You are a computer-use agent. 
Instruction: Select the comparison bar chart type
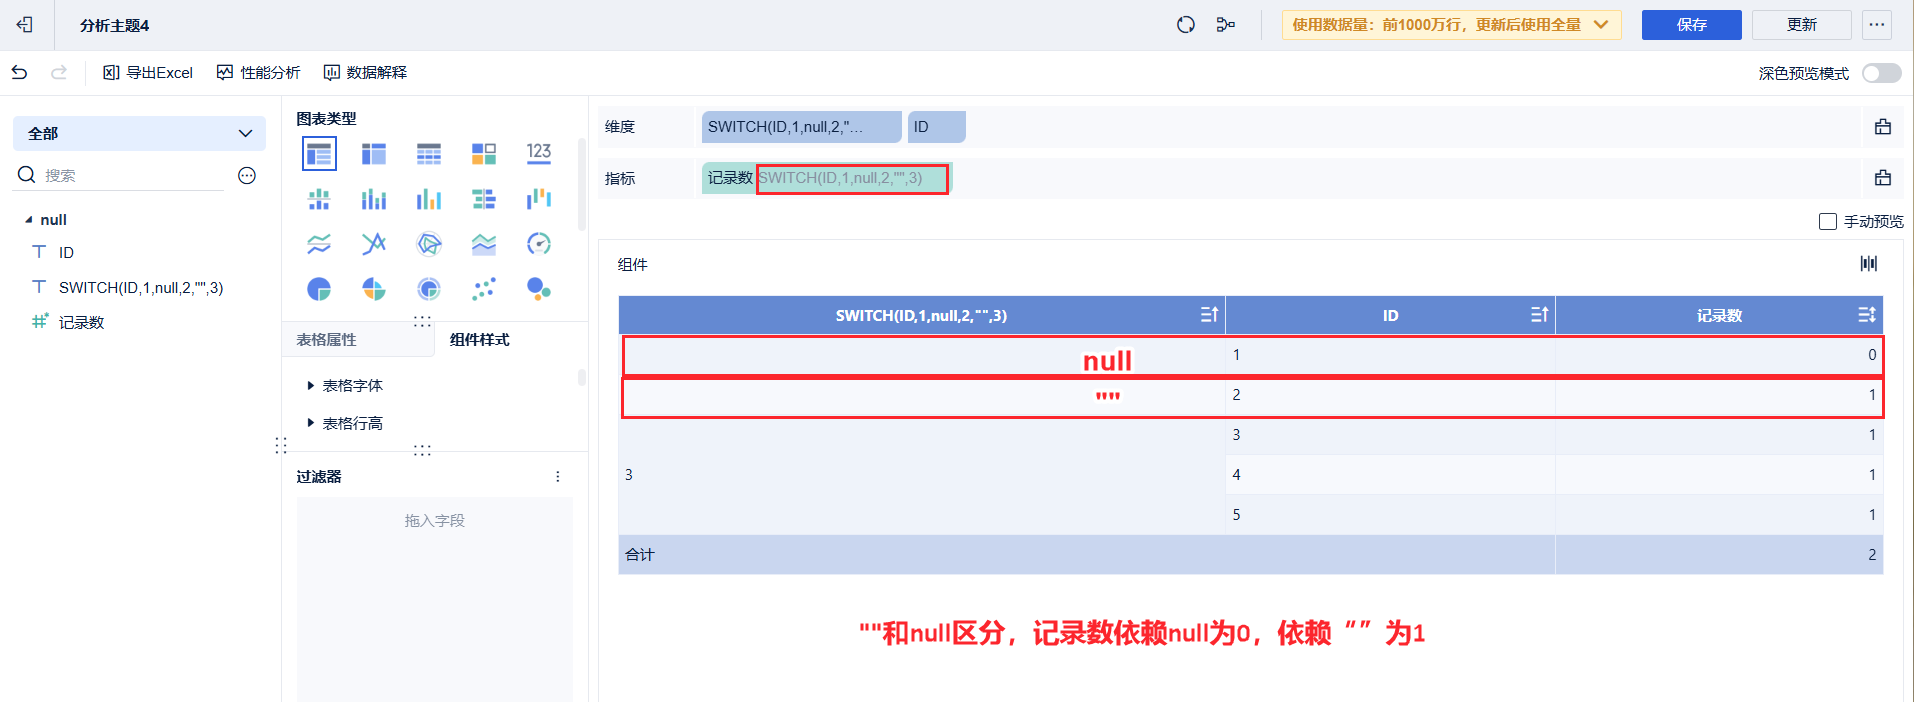[484, 199]
